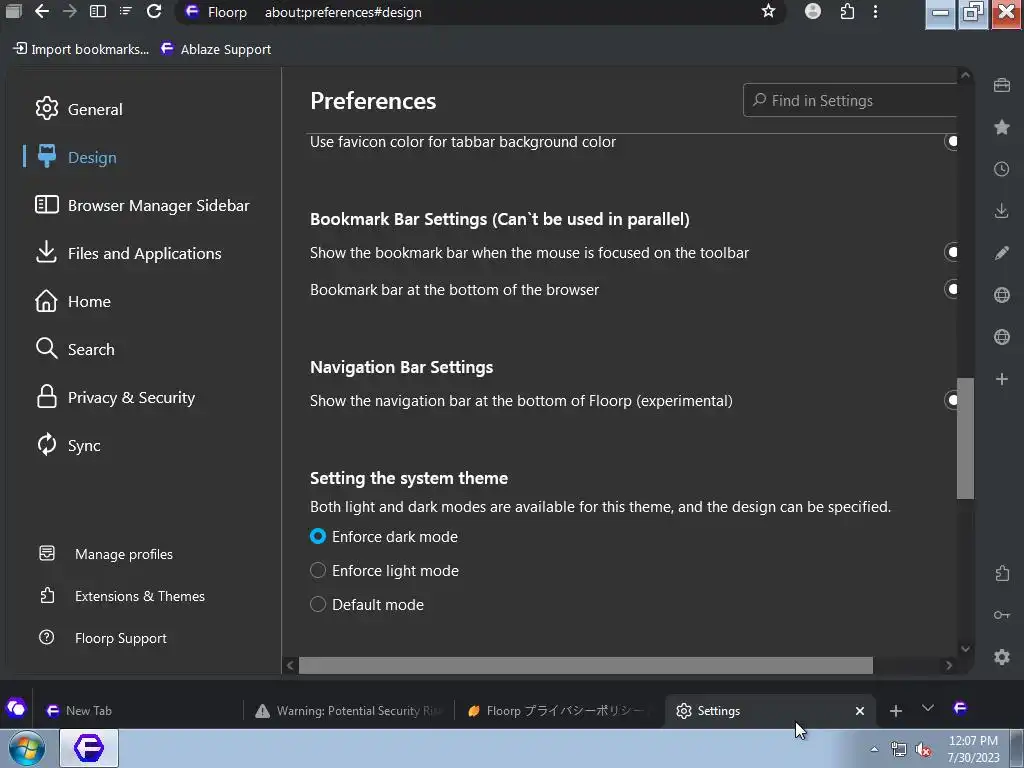Viewport: 1024px width, 768px height.
Task: Open history clock in right sidebar
Action: point(1002,169)
